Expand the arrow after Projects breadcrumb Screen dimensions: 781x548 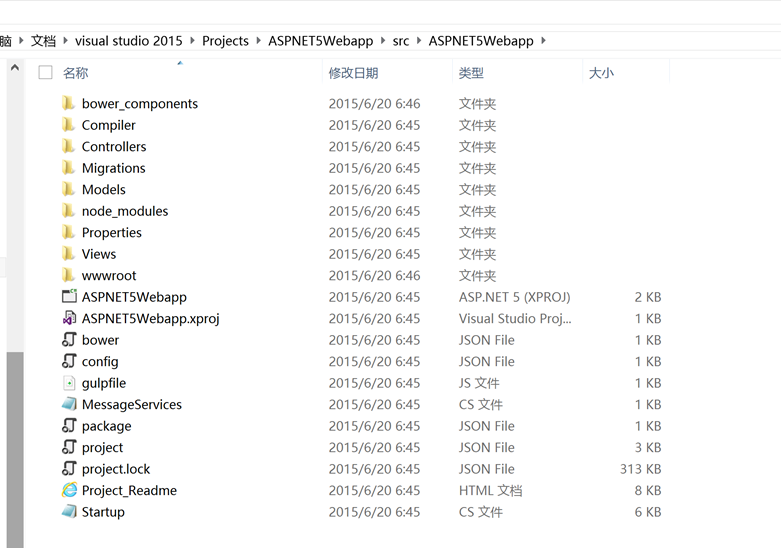pos(259,40)
